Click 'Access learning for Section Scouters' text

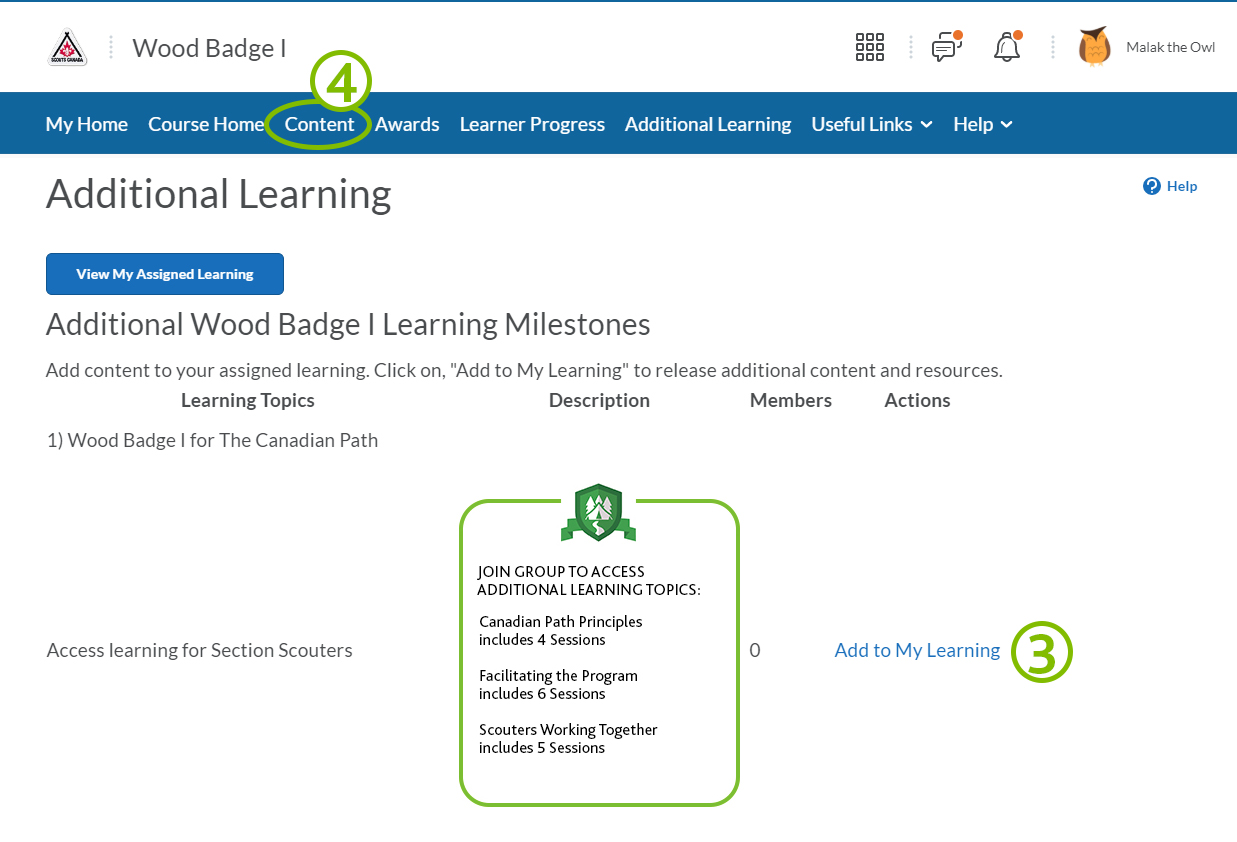(200, 650)
